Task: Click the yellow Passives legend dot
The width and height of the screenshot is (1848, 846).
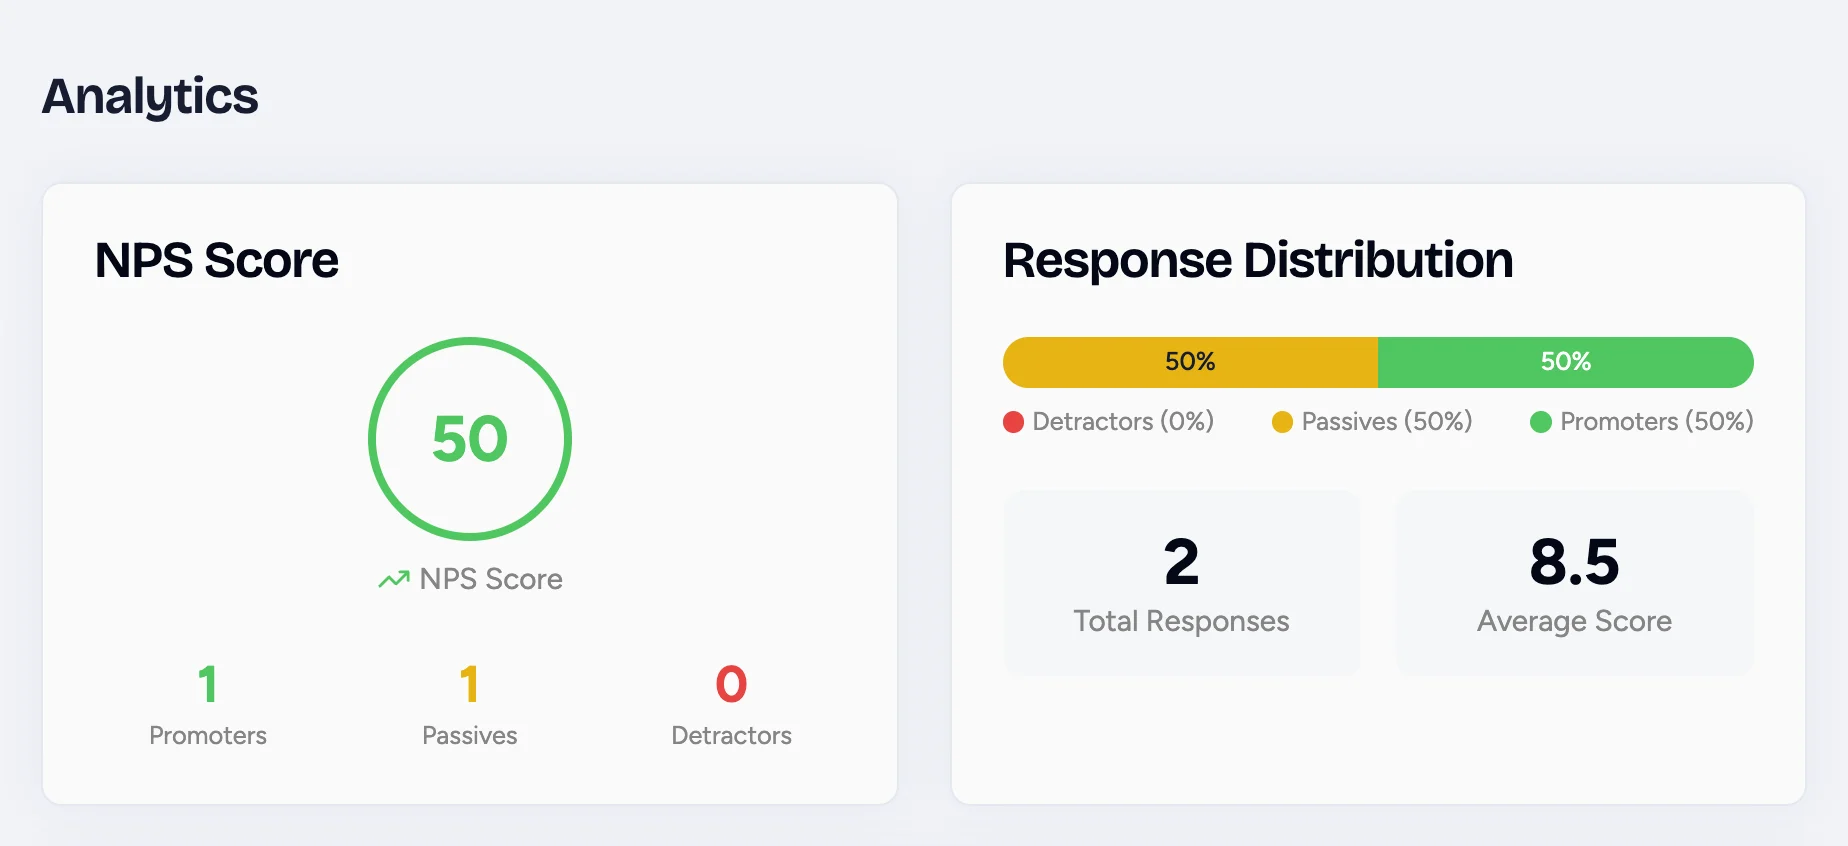Action: tap(1282, 422)
